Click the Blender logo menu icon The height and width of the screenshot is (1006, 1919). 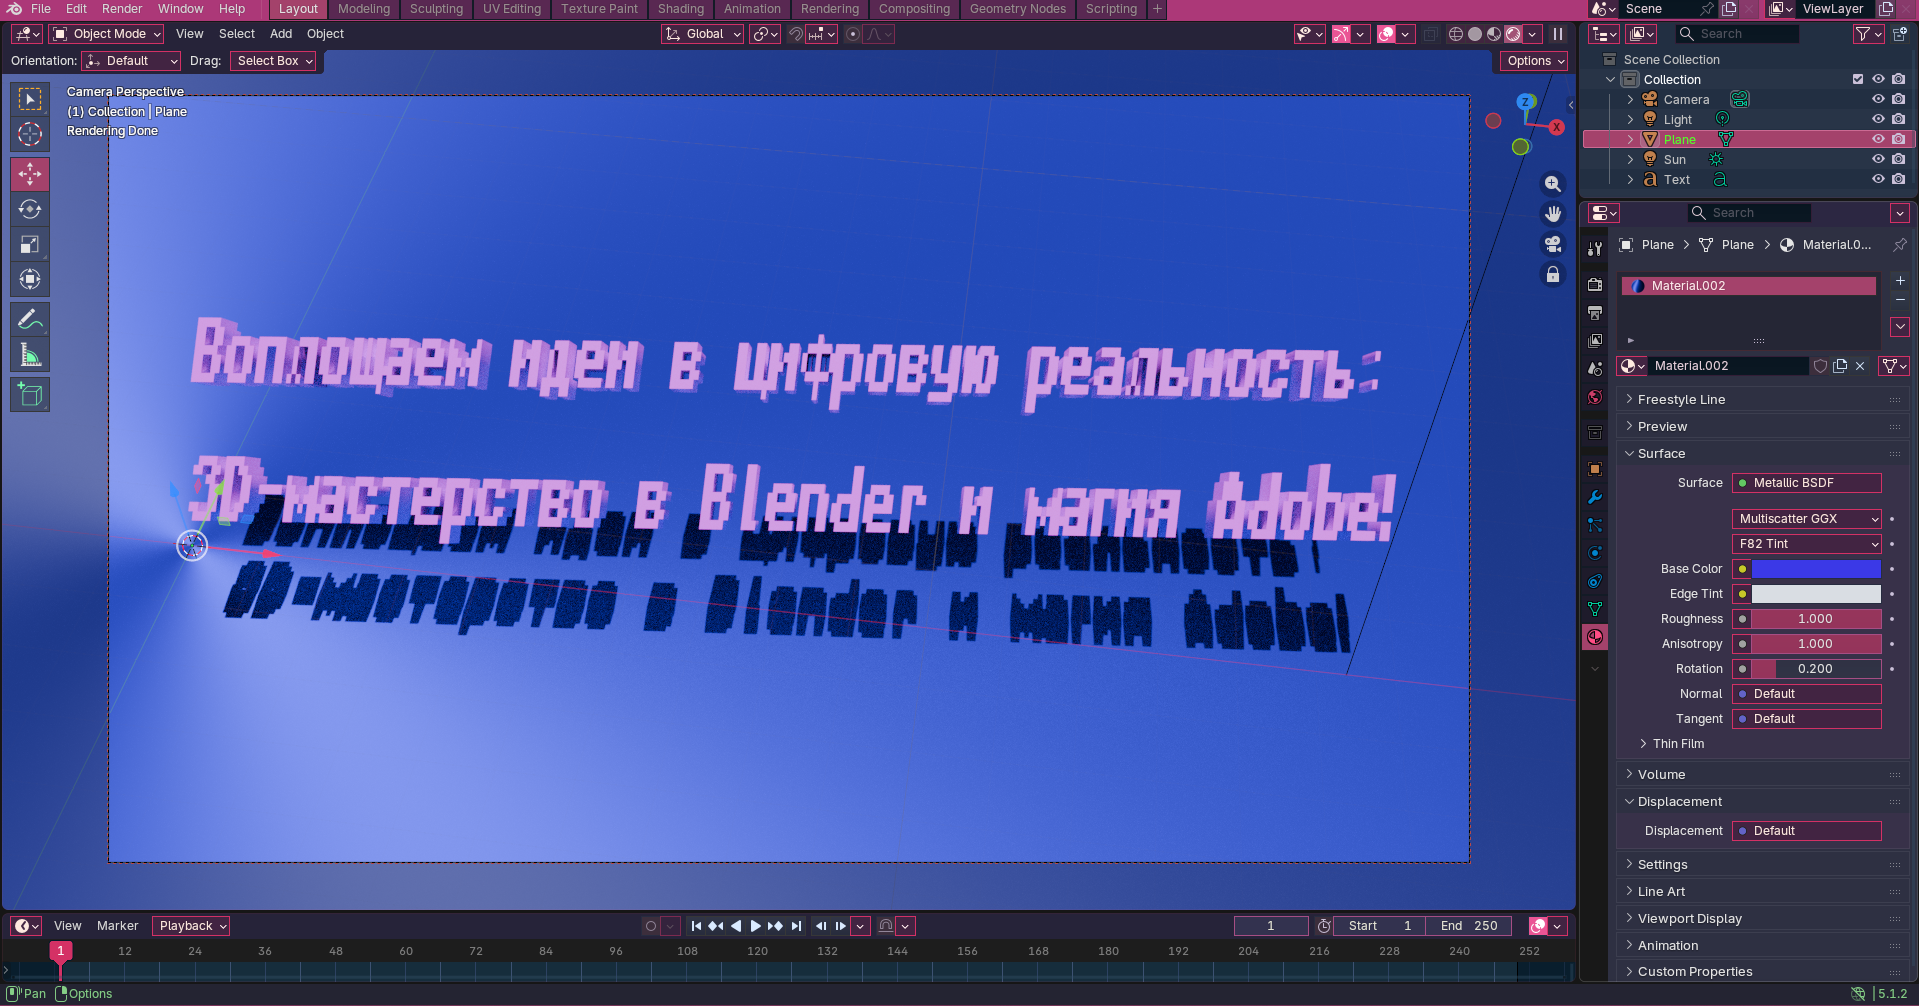tap(14, 9)
